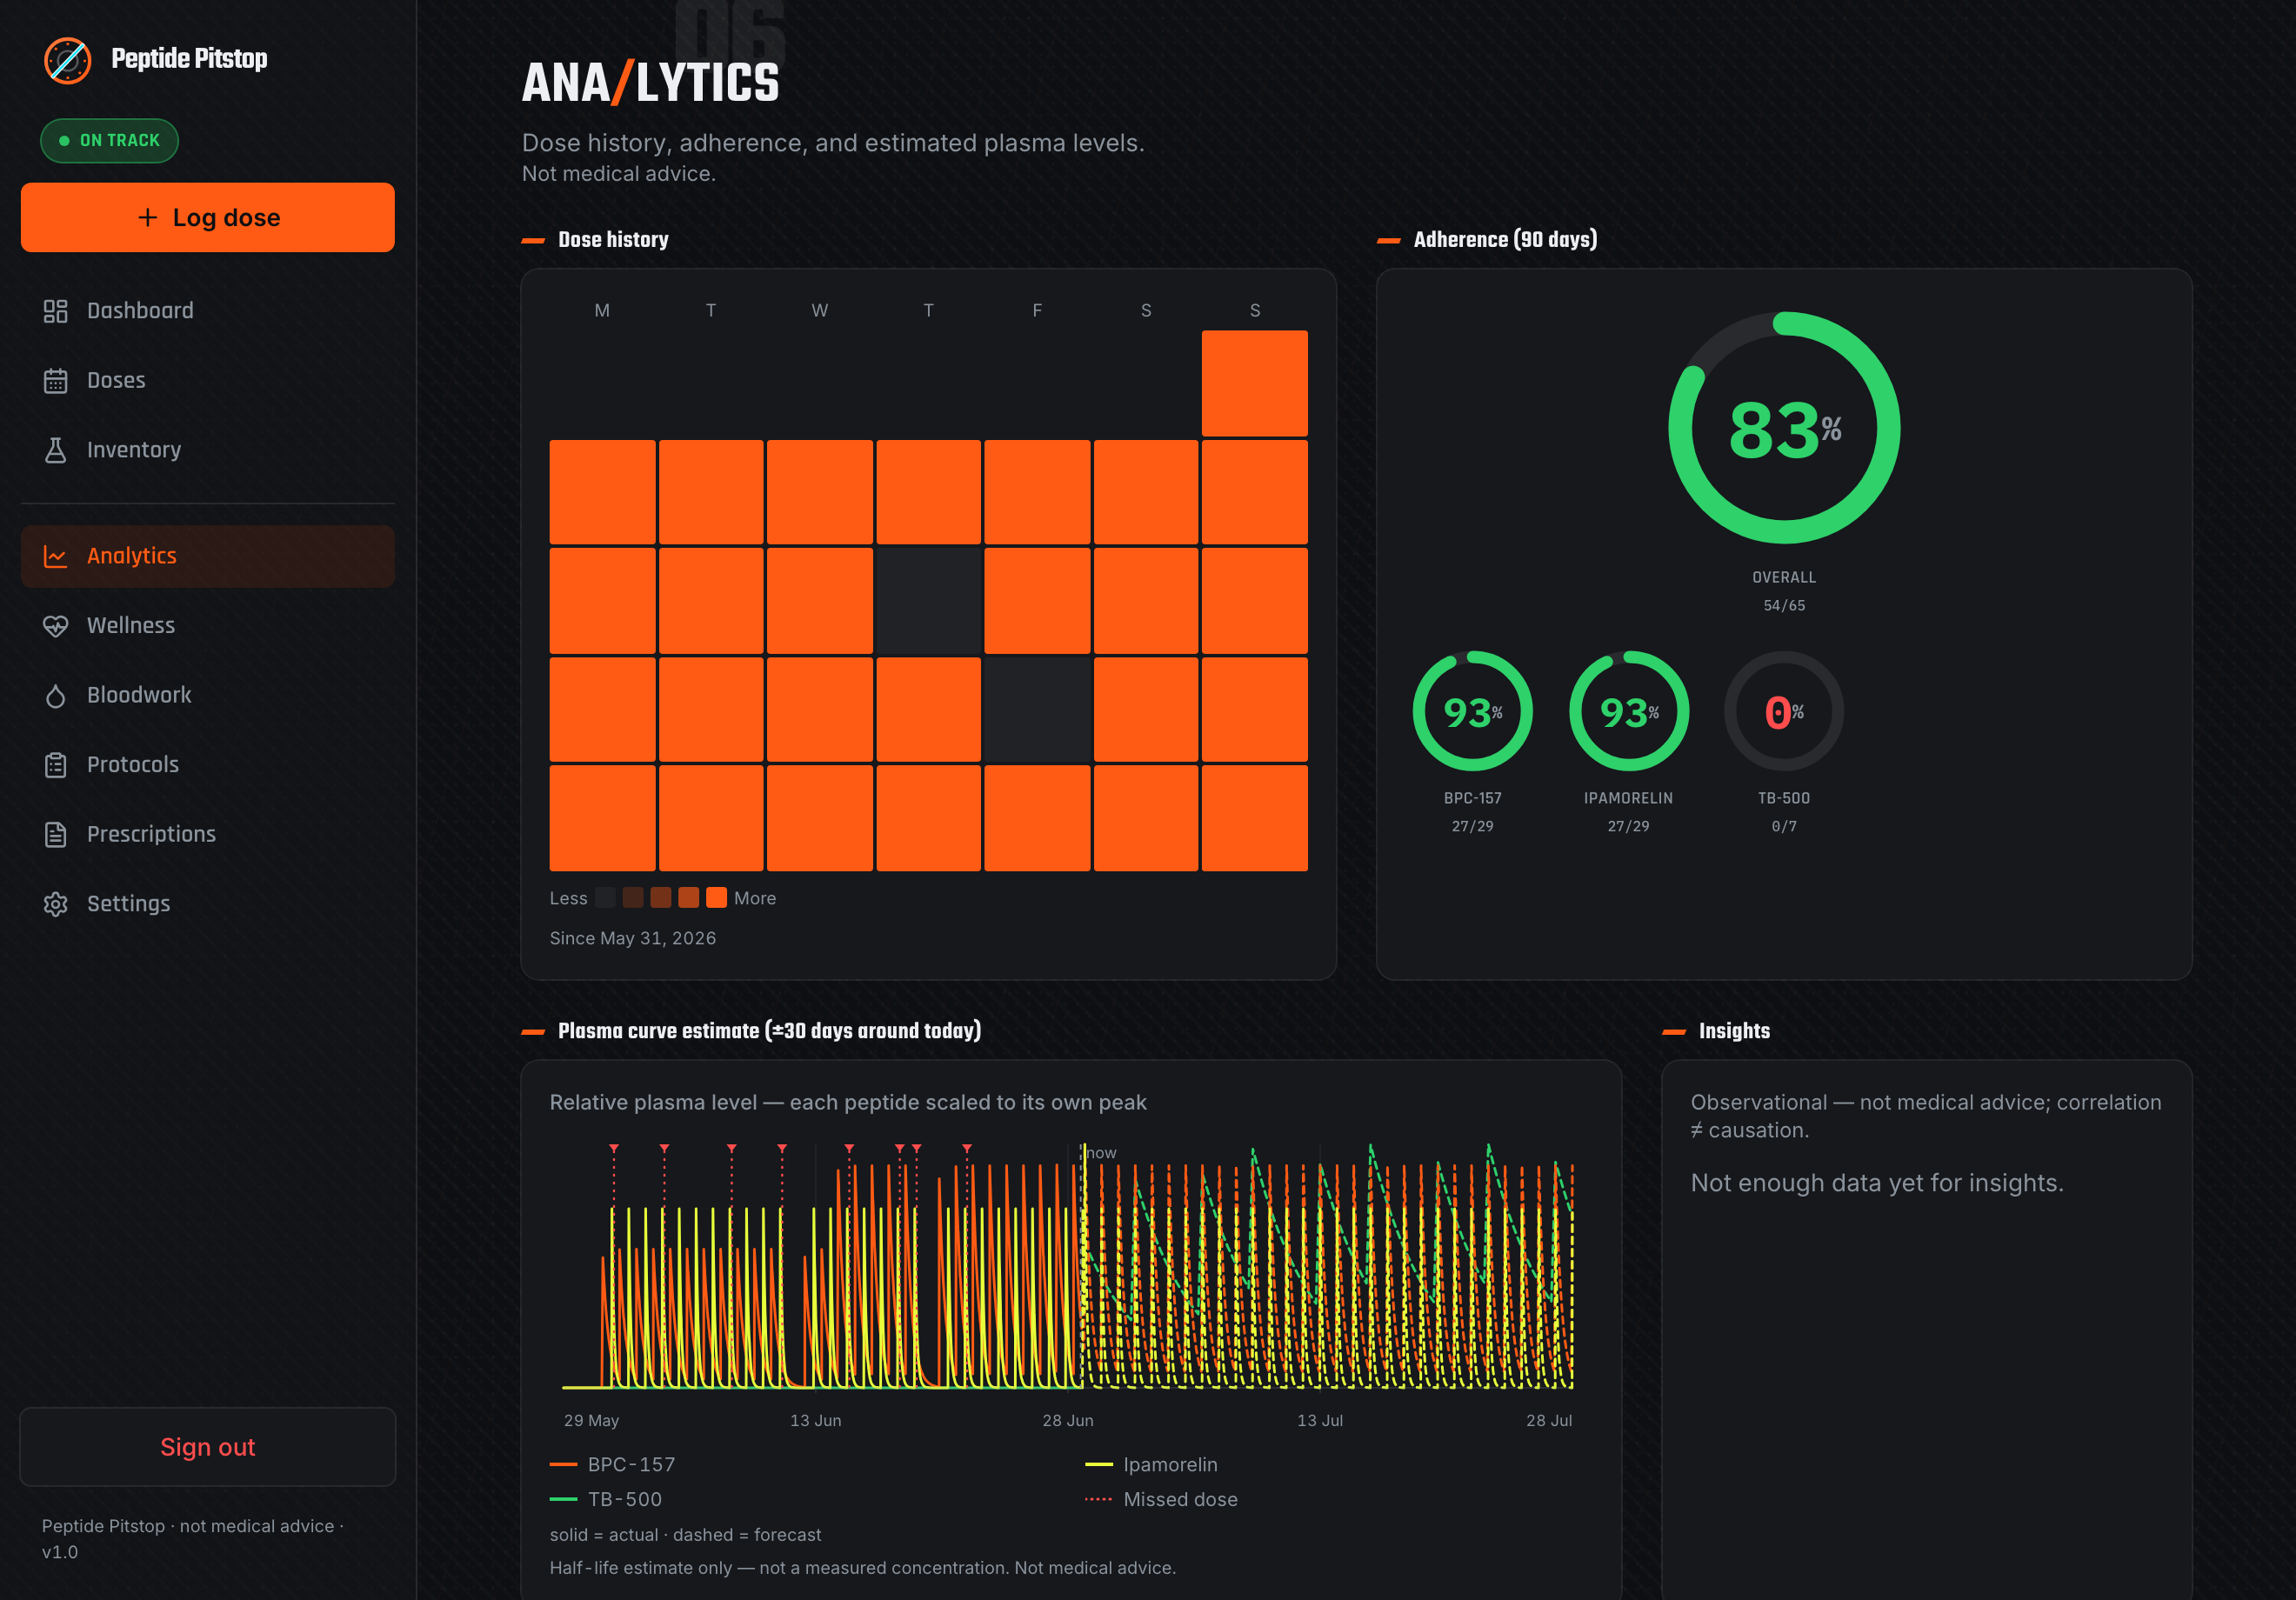The image size is (2296, 1600).
Task: Go to Doses in sidebar
Action: [x=208, y=381]
